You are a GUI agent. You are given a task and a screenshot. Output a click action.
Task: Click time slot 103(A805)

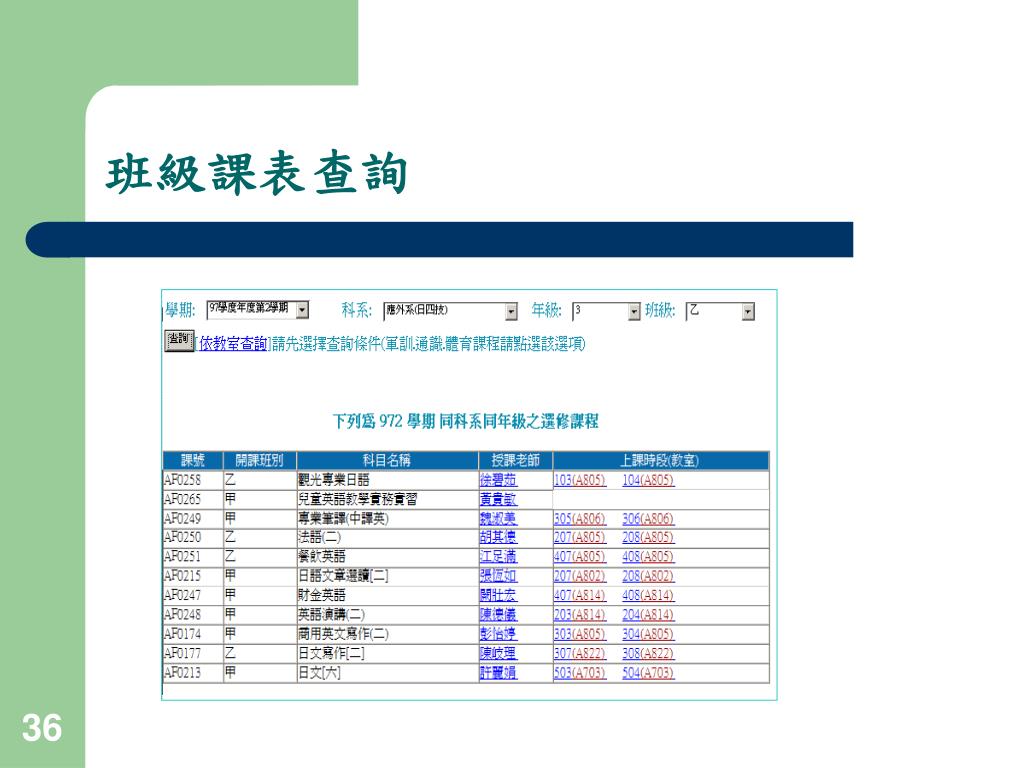(580, 480)
